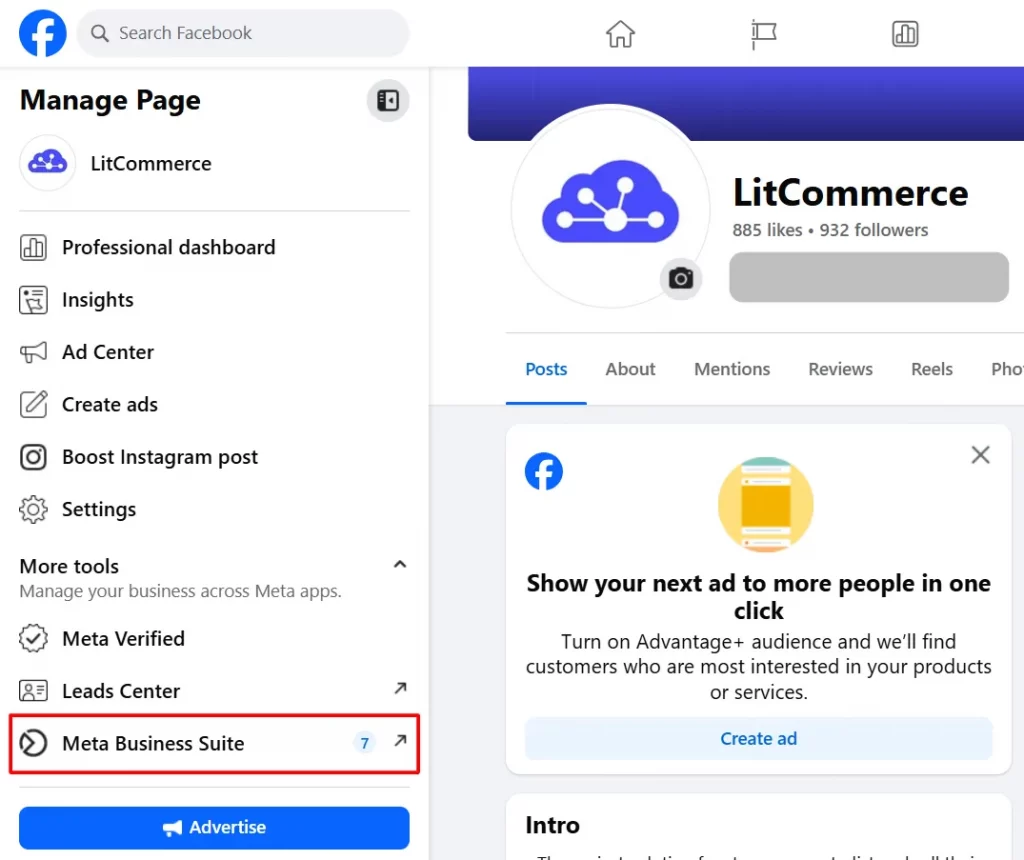This screenshot has width=1024, height=860.
Task: Click the Create ads pencil icon
Action: [x=33, y=404]
